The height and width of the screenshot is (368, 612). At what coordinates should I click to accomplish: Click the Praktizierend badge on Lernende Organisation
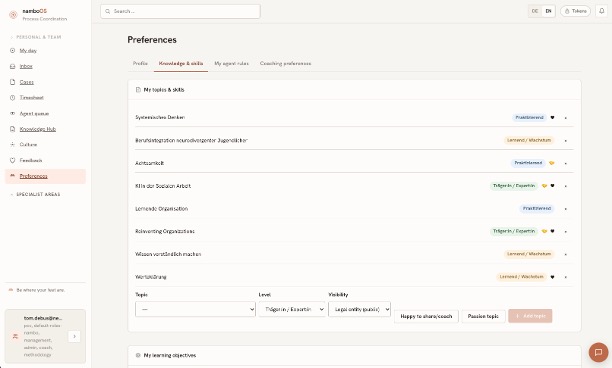537,209
